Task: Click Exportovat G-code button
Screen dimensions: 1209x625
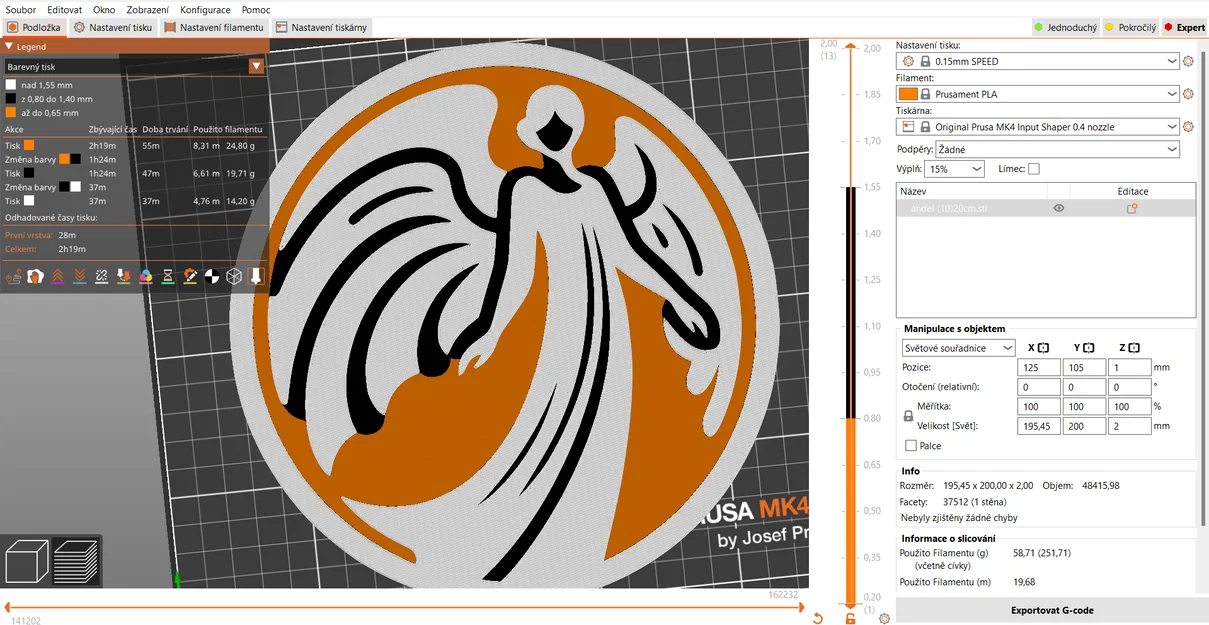Action: 1052,610
